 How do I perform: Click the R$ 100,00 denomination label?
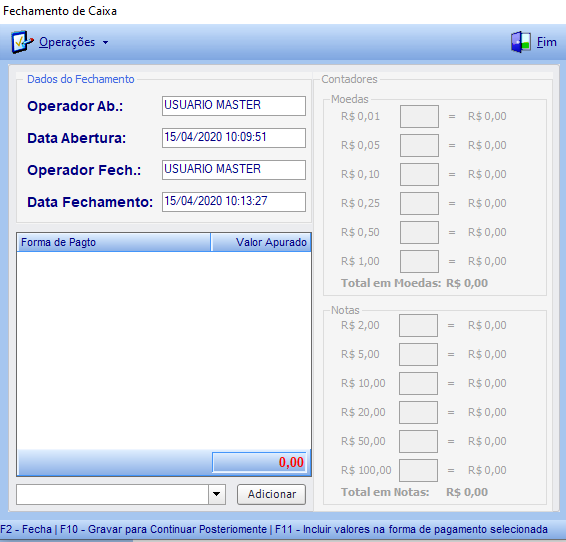tap(366, 470)
